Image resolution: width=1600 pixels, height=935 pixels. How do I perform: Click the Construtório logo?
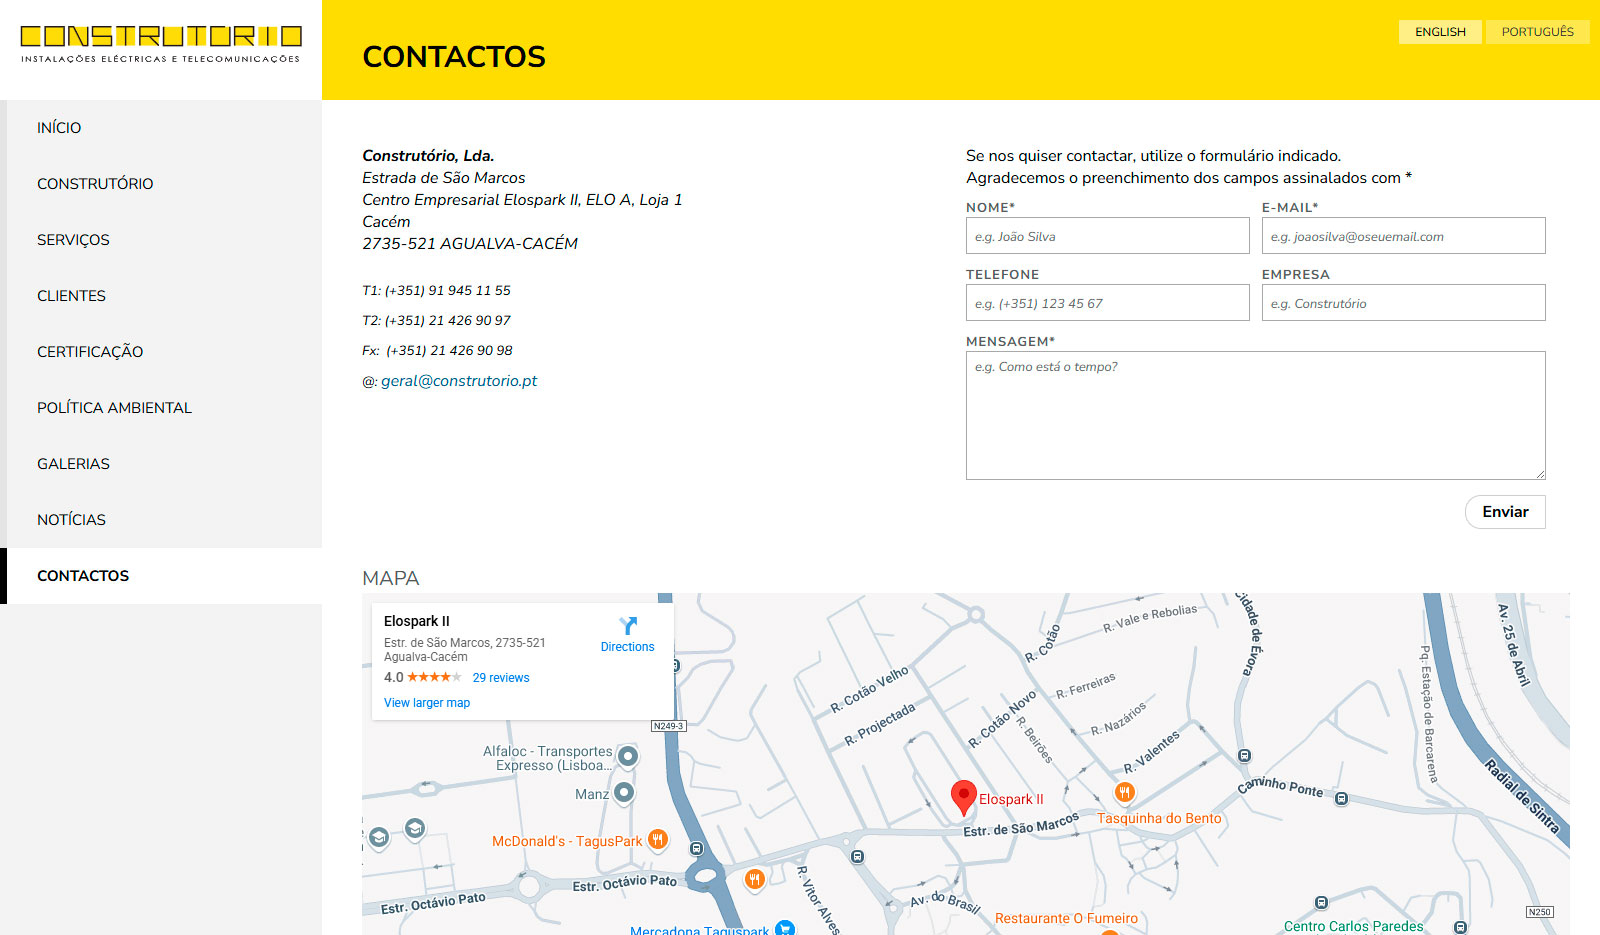(161, 44)
